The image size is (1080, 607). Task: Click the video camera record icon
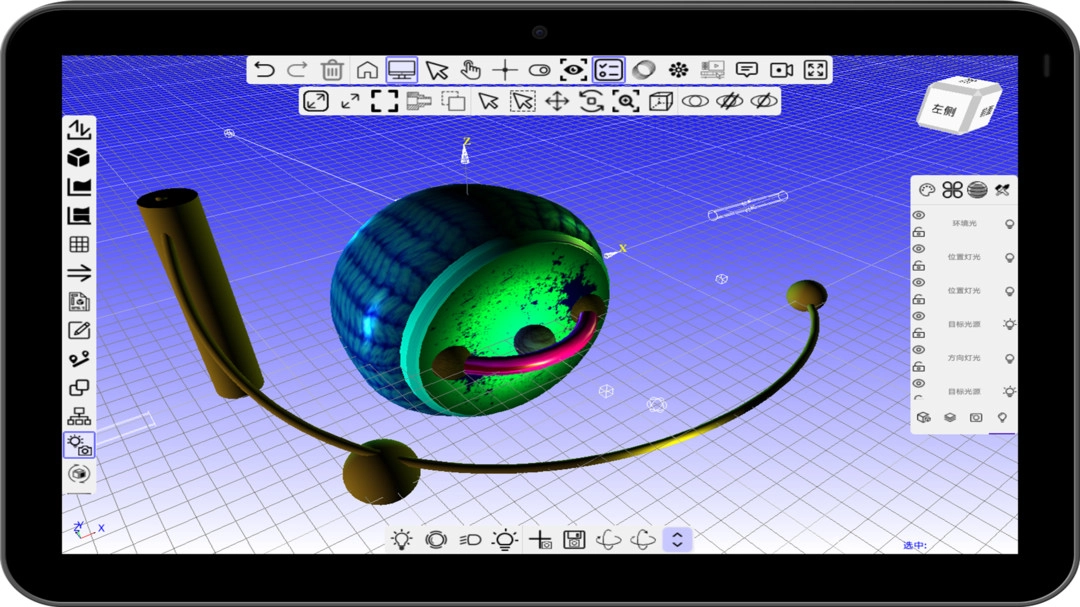point(781,70)
